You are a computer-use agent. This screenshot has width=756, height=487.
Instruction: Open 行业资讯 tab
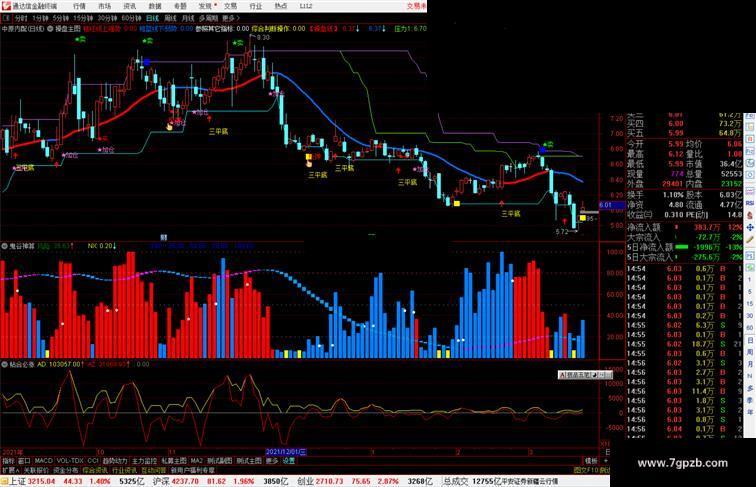click(124, 470)
